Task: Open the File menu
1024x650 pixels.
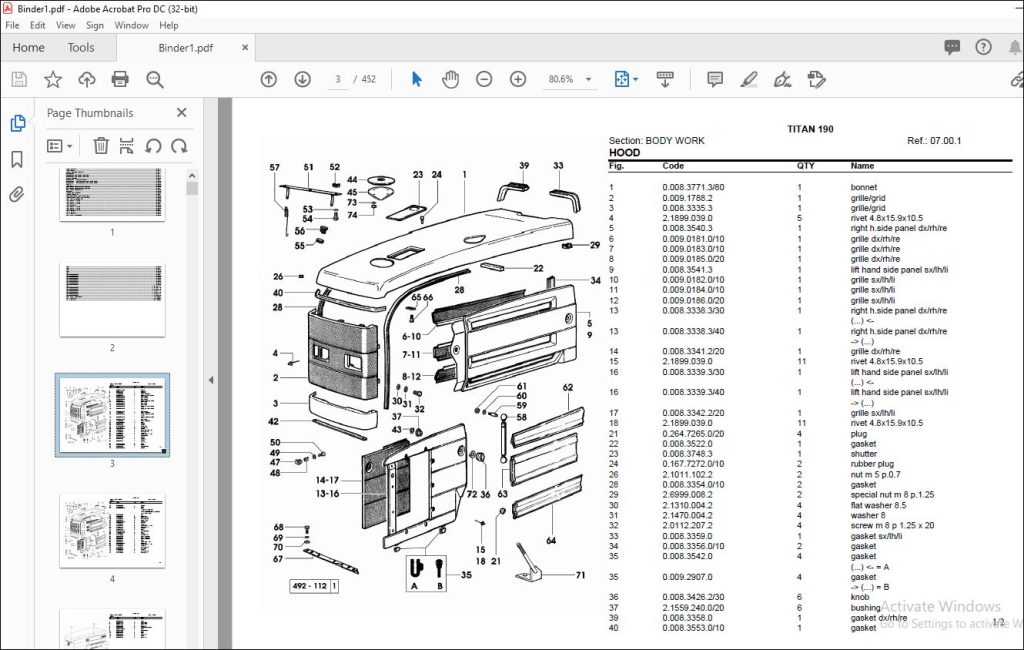Action: point(12,25)
